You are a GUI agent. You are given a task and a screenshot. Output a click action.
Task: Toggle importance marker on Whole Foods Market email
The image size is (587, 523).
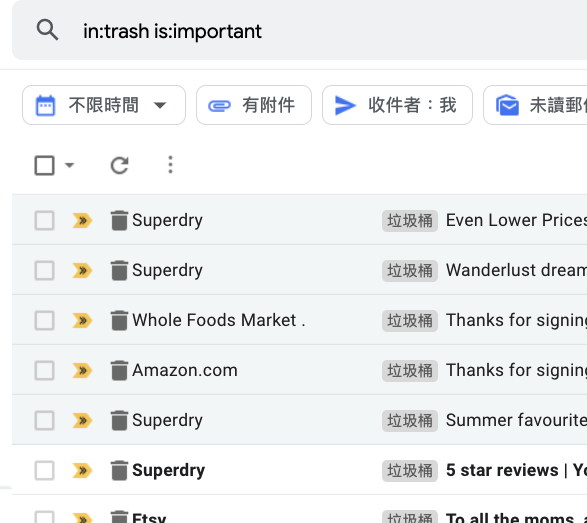click(82, 320)
